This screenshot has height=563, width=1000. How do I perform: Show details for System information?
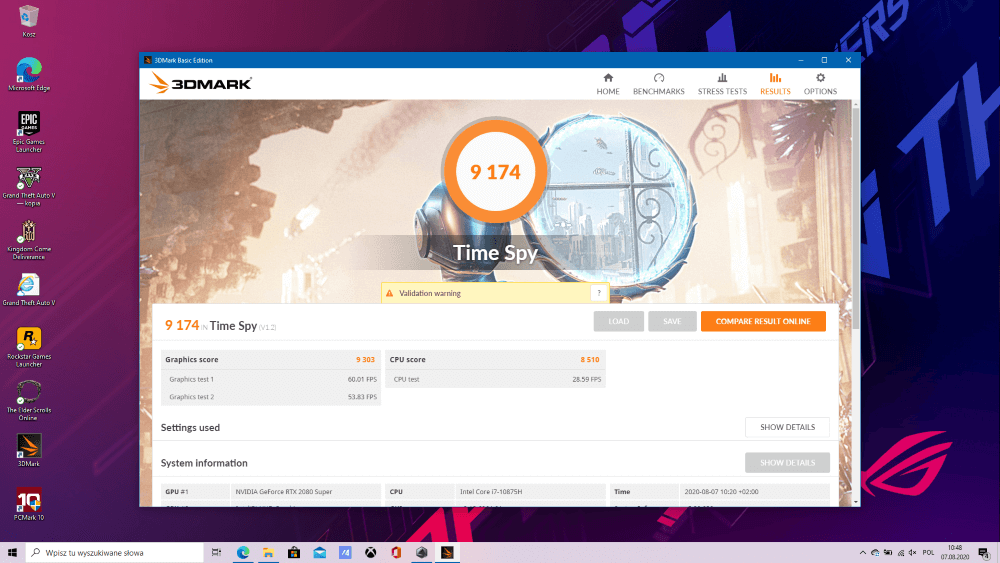pos(787,463)
